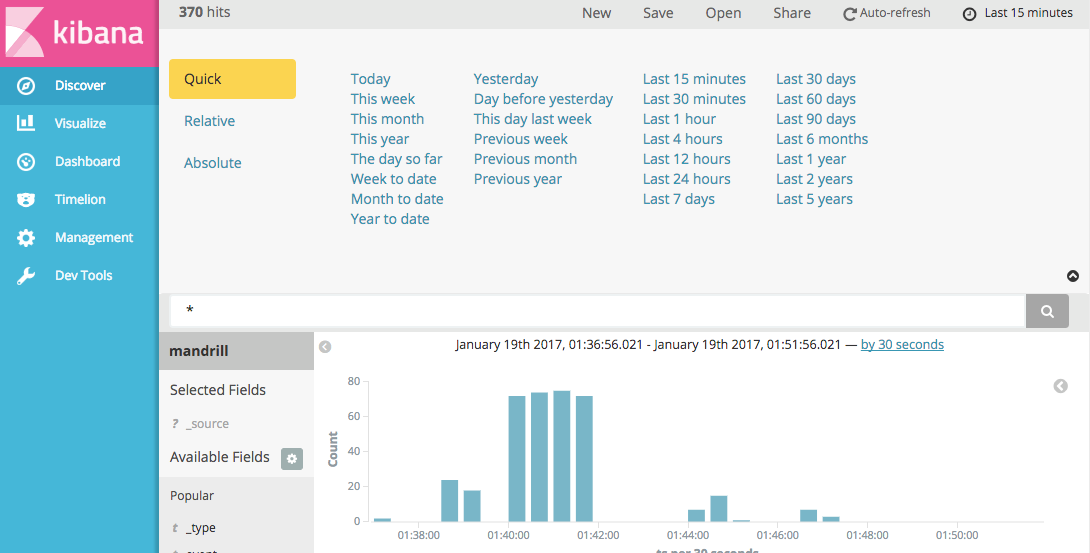The image size is (1090, 553).
Task: Collapse the histogram chart with right-side arrow
Action: (1060, 386)
